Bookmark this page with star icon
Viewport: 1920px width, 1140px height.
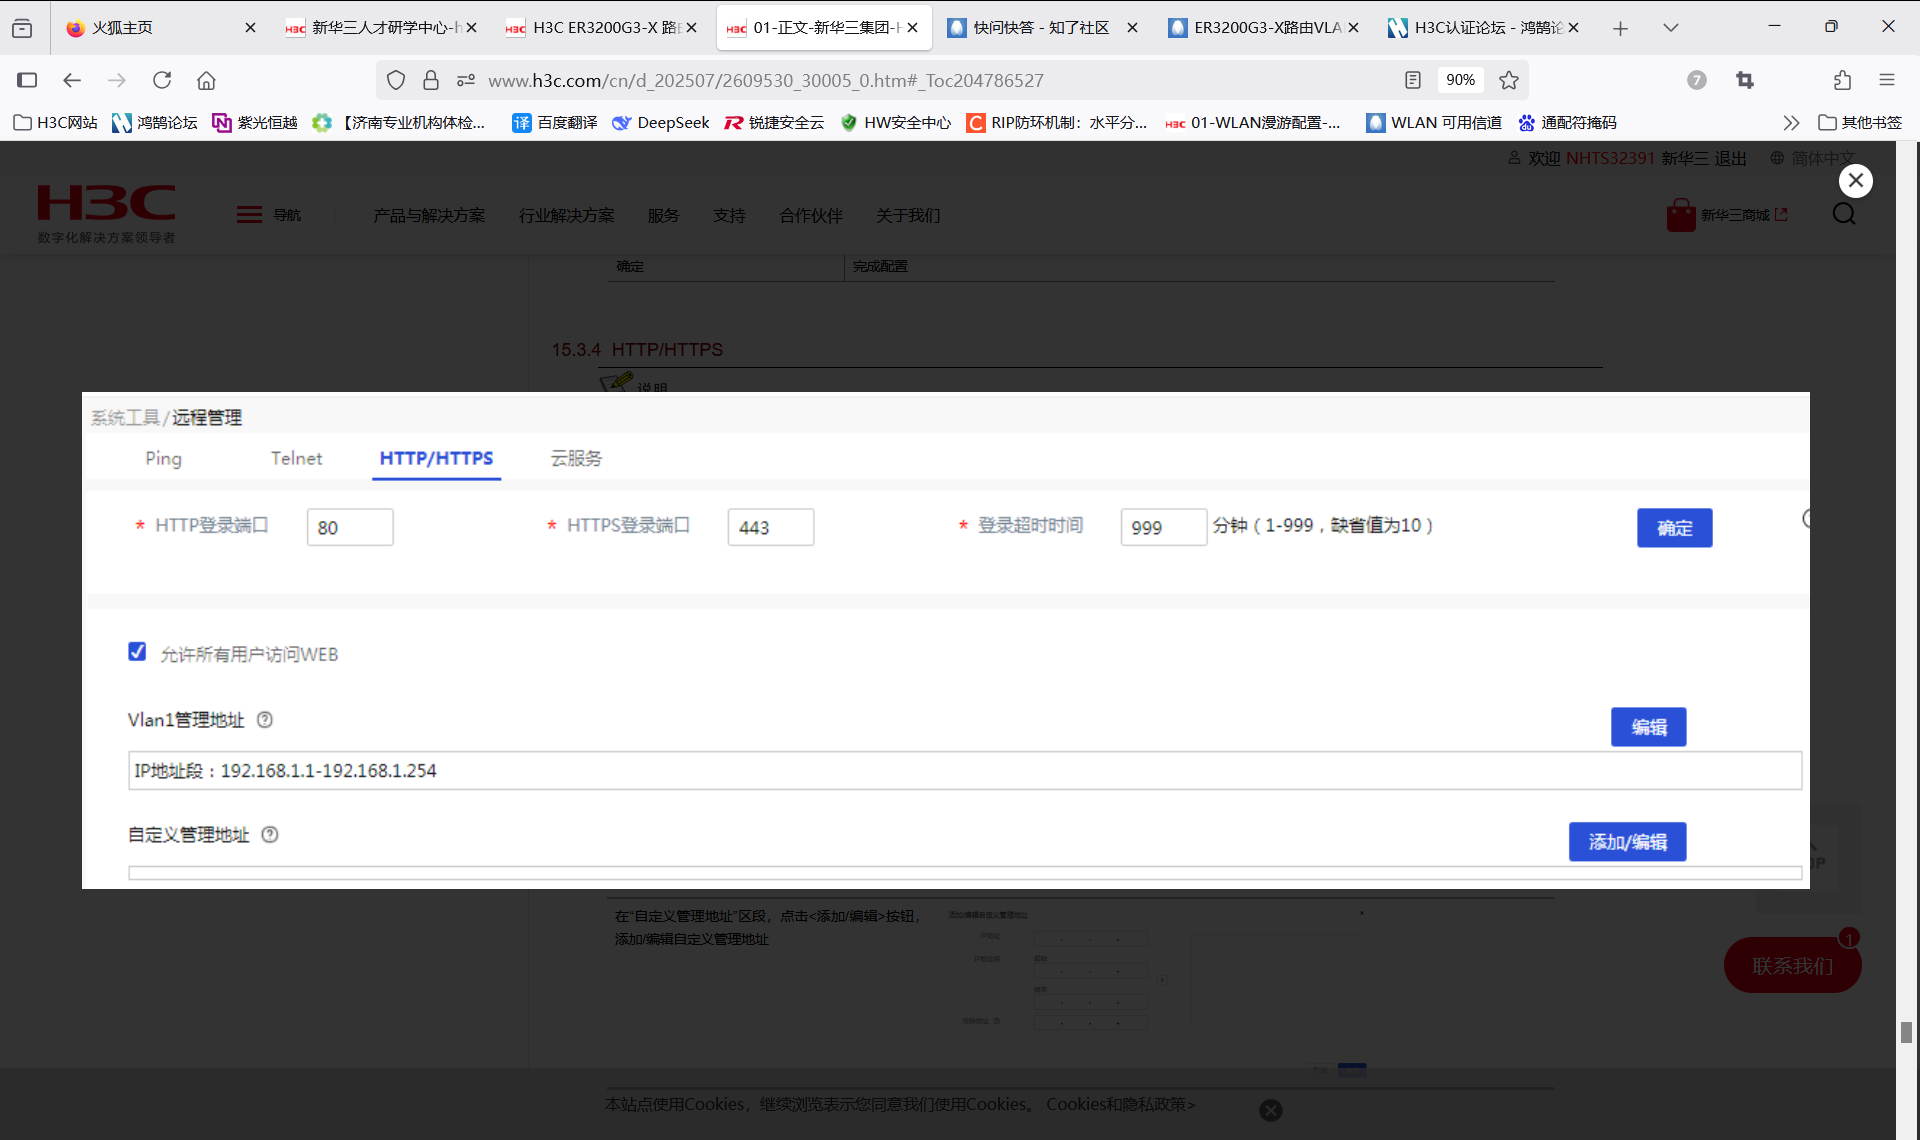[x=1509, y=80]
